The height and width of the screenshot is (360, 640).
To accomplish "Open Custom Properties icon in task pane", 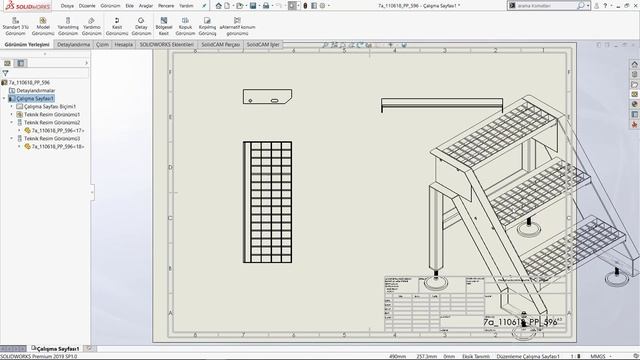I will tap(634, 115).
